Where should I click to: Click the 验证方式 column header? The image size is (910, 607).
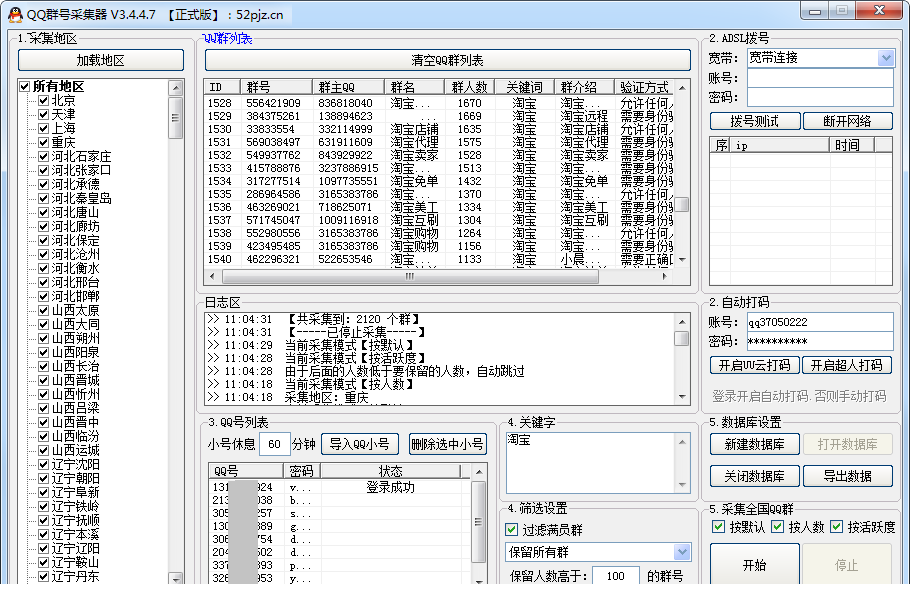[644, 87]
